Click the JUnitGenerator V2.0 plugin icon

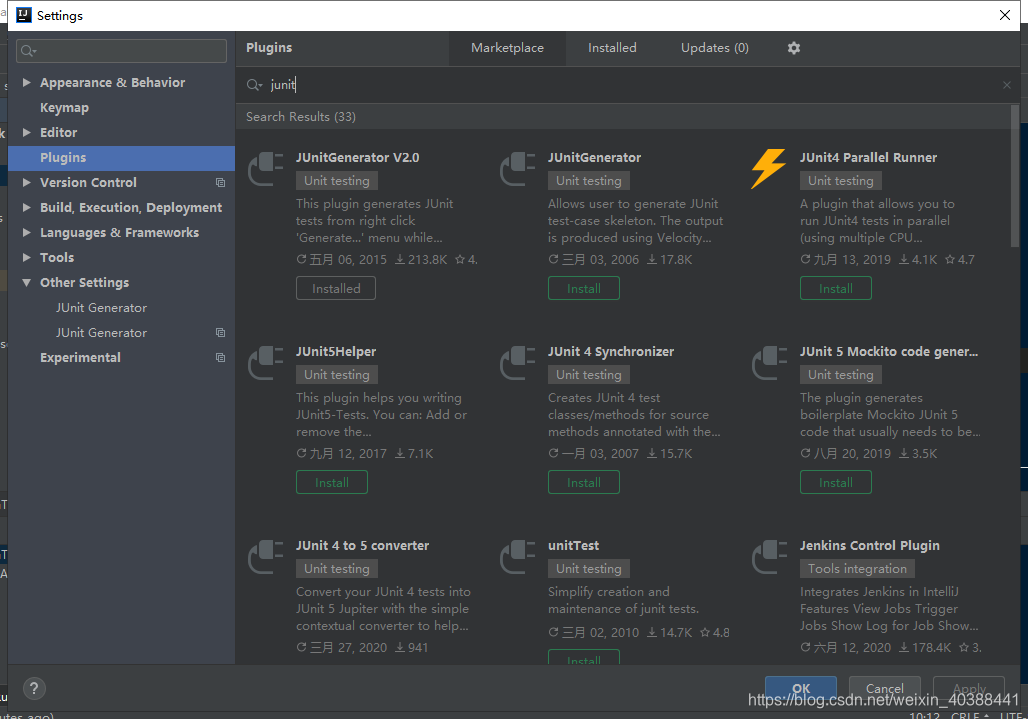coord(266,169)
